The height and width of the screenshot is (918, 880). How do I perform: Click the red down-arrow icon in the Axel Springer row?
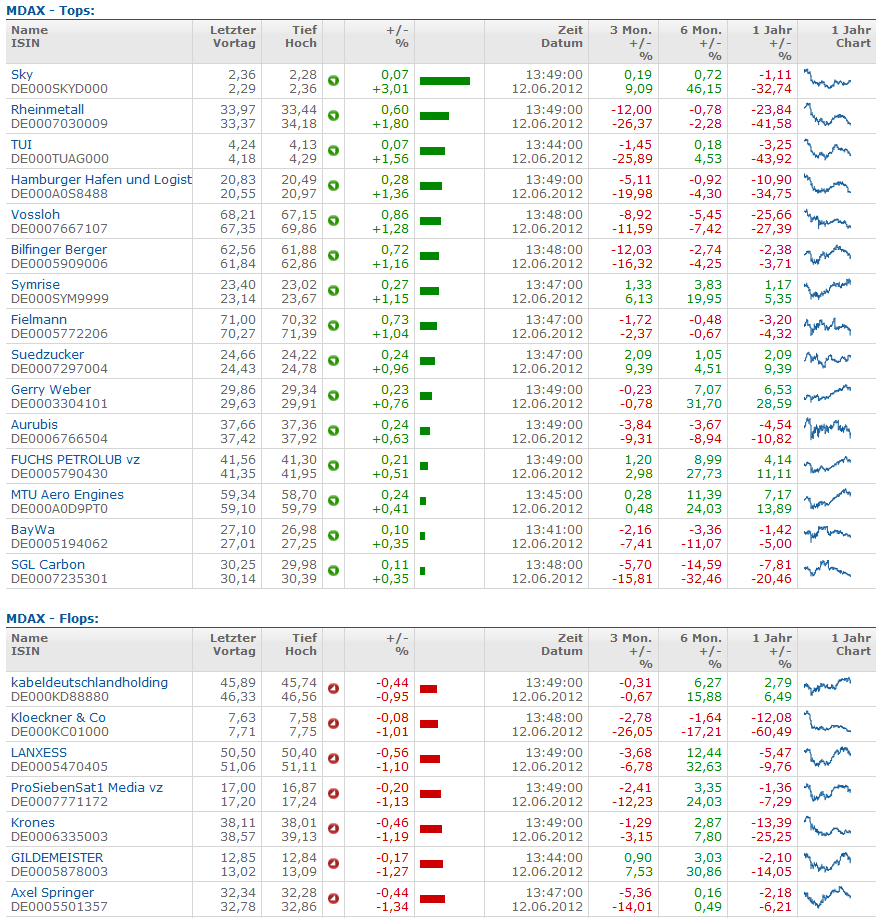click(x=333, y=899)
